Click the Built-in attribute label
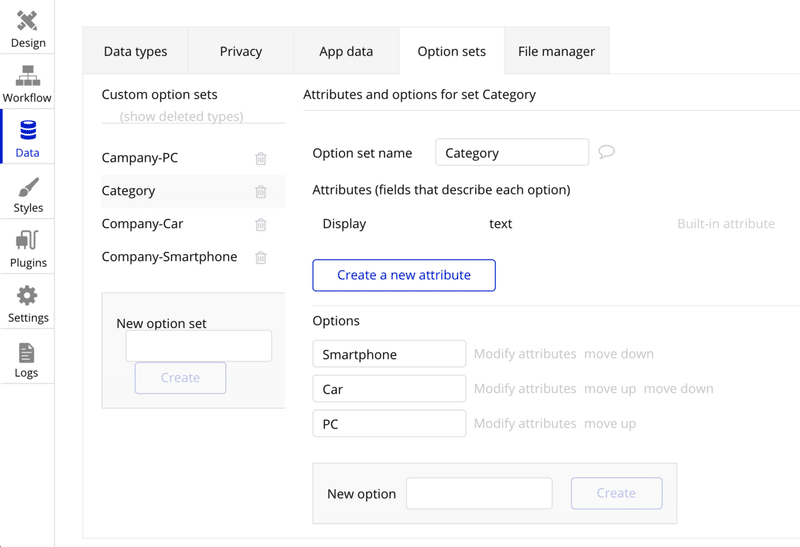 726,223
